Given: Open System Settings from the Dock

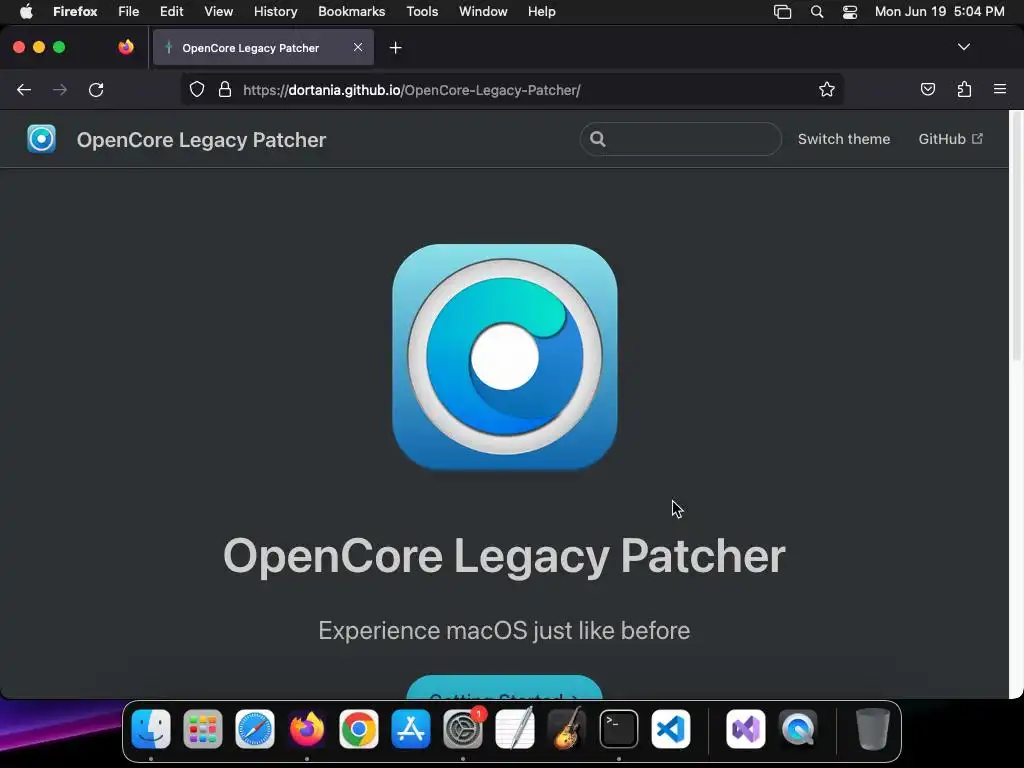Looking at the screenshot, I should [463, 729].
